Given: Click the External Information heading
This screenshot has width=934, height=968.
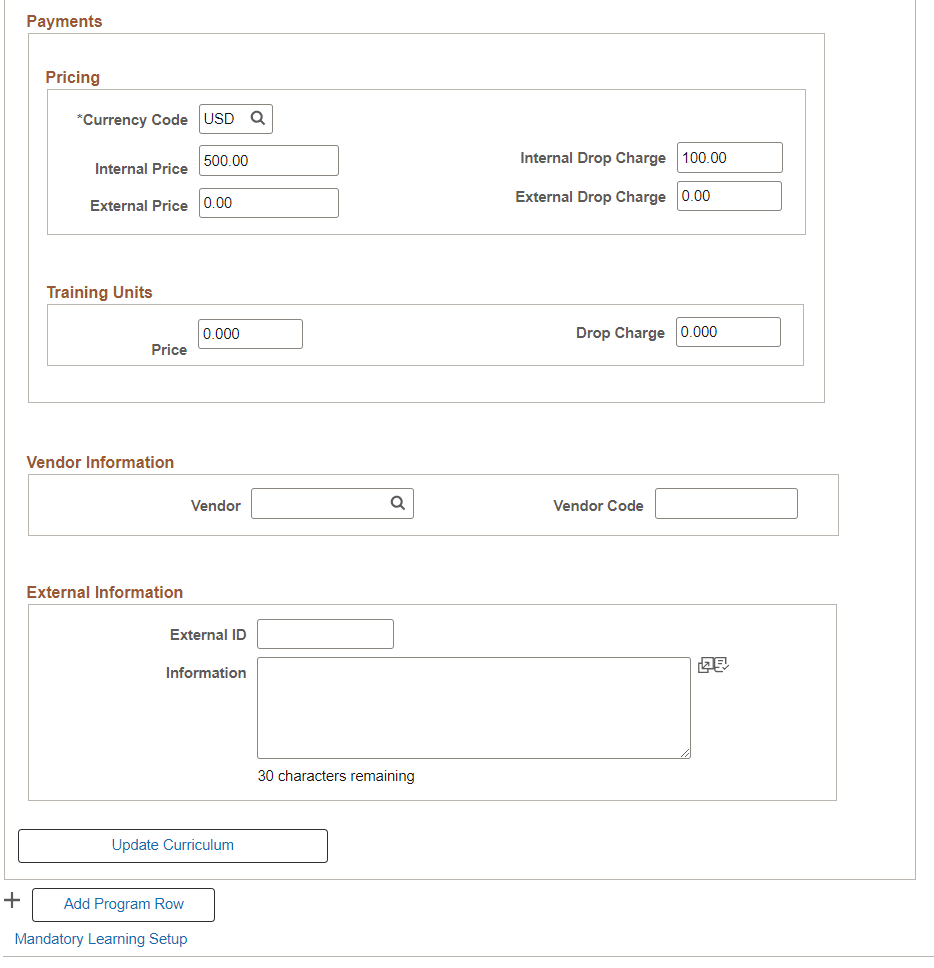Looking at the screenshot, I should tap(104, 593).
